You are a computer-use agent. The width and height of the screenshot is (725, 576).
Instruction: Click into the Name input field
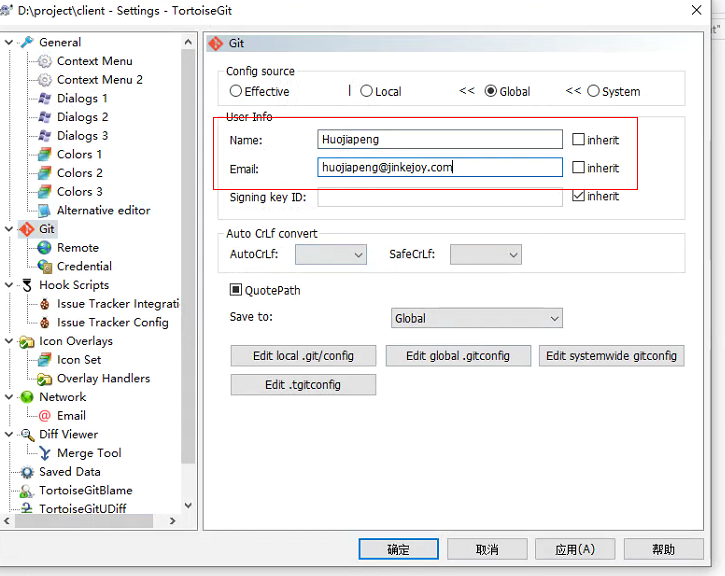pyautogui.click(x=440, y=139)
